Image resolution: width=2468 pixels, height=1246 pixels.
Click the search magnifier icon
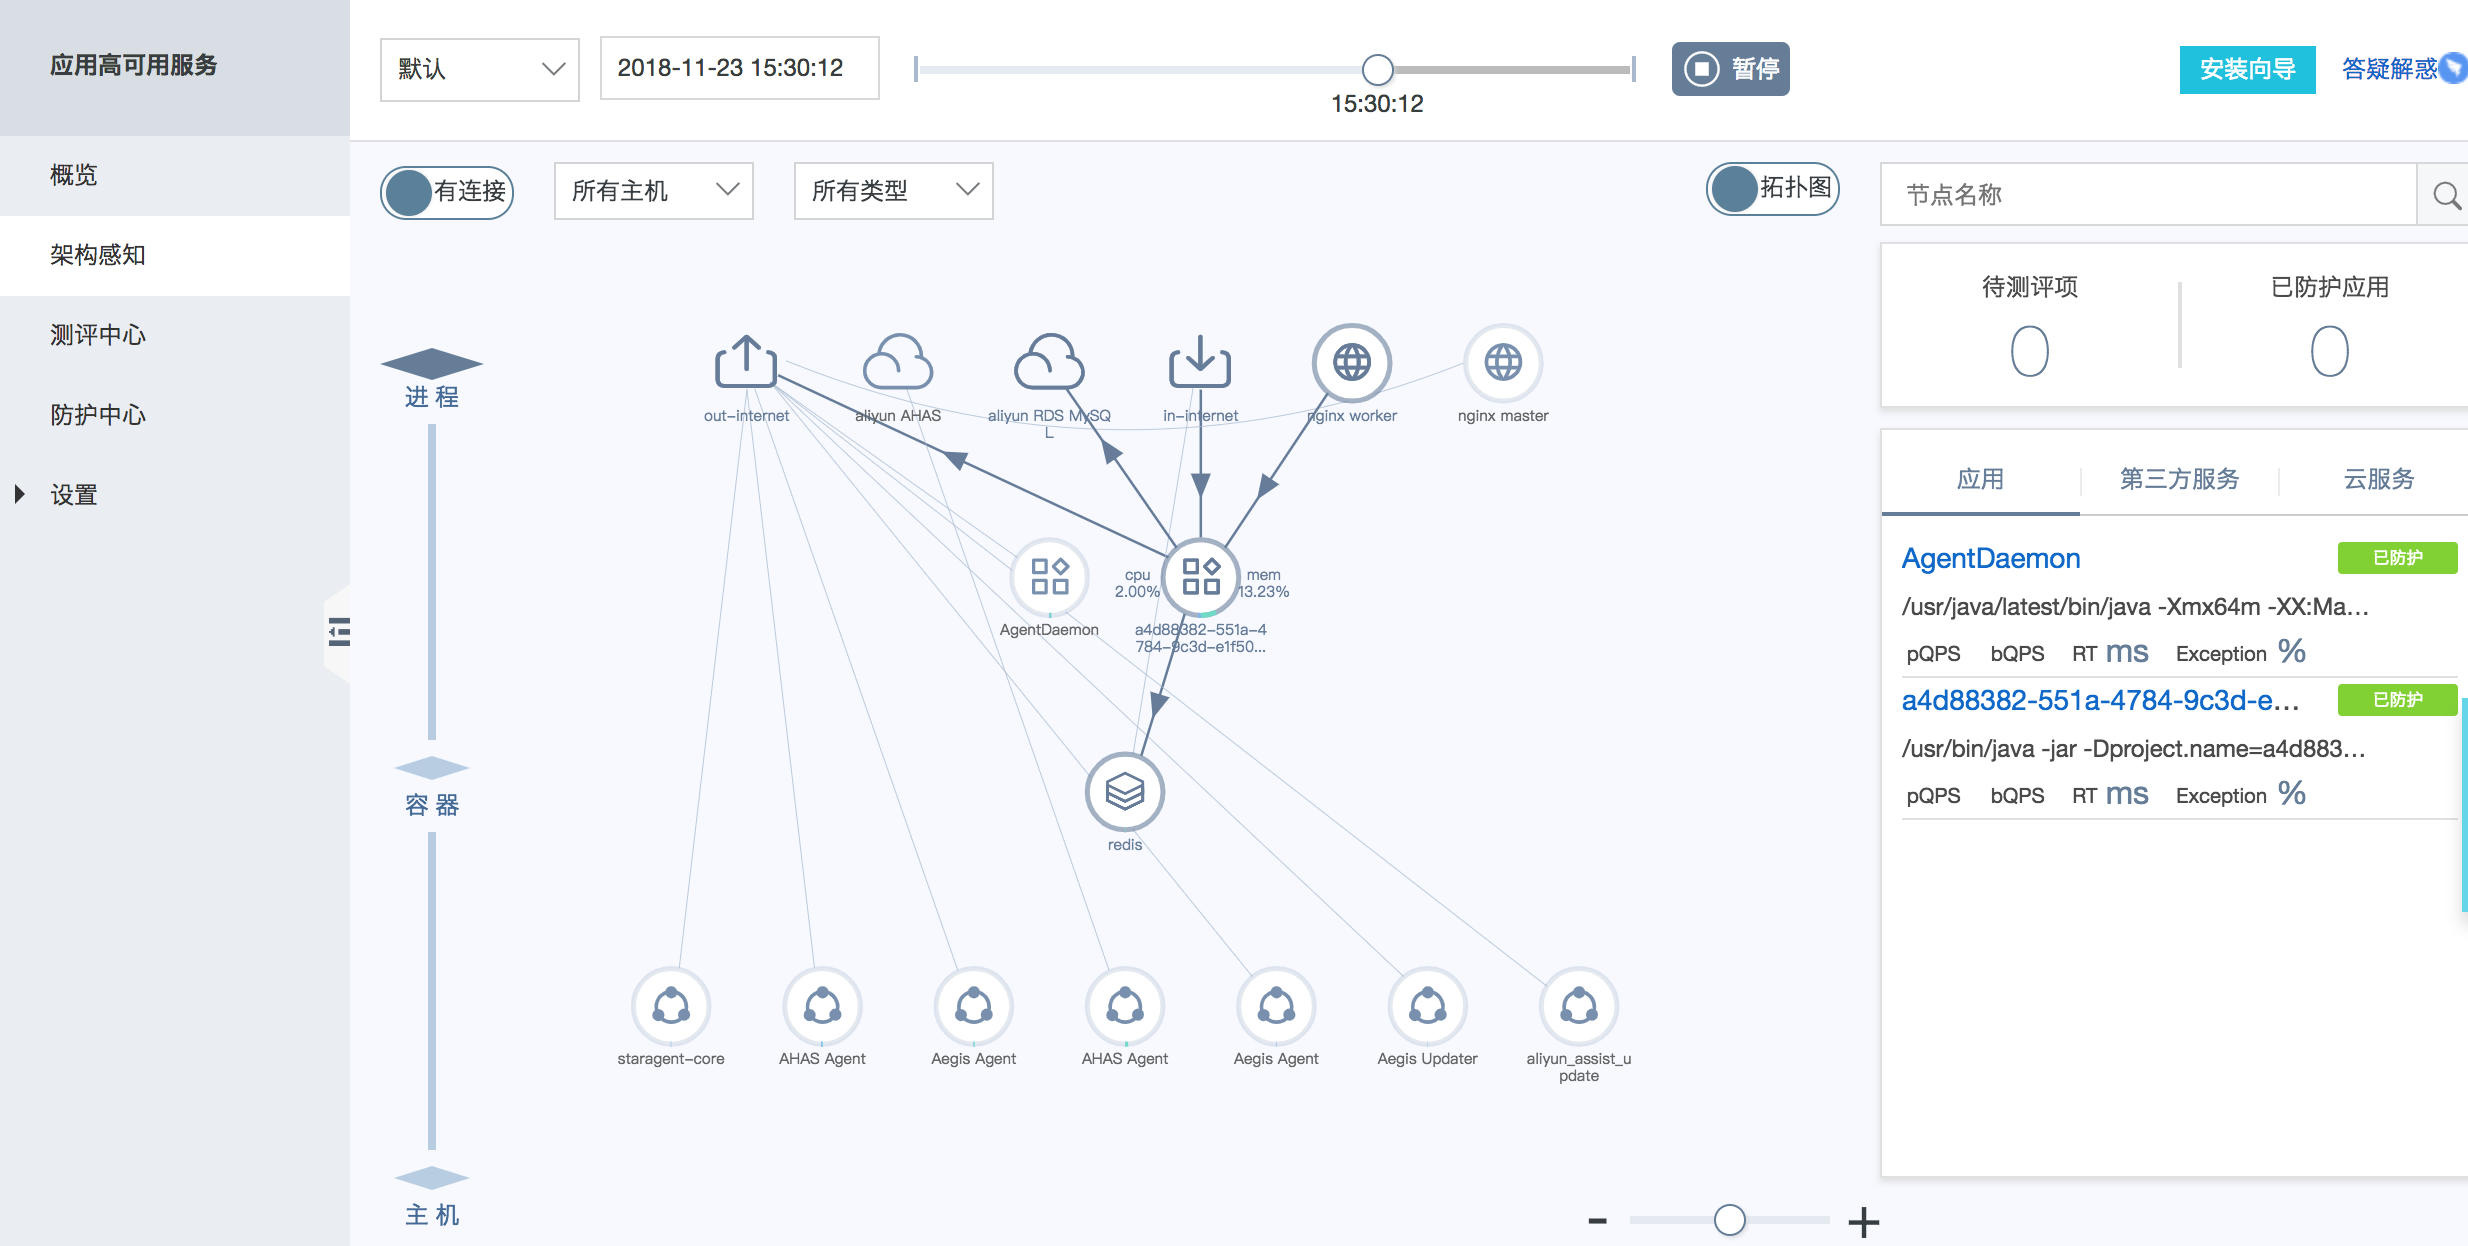tap(2446, 195)
